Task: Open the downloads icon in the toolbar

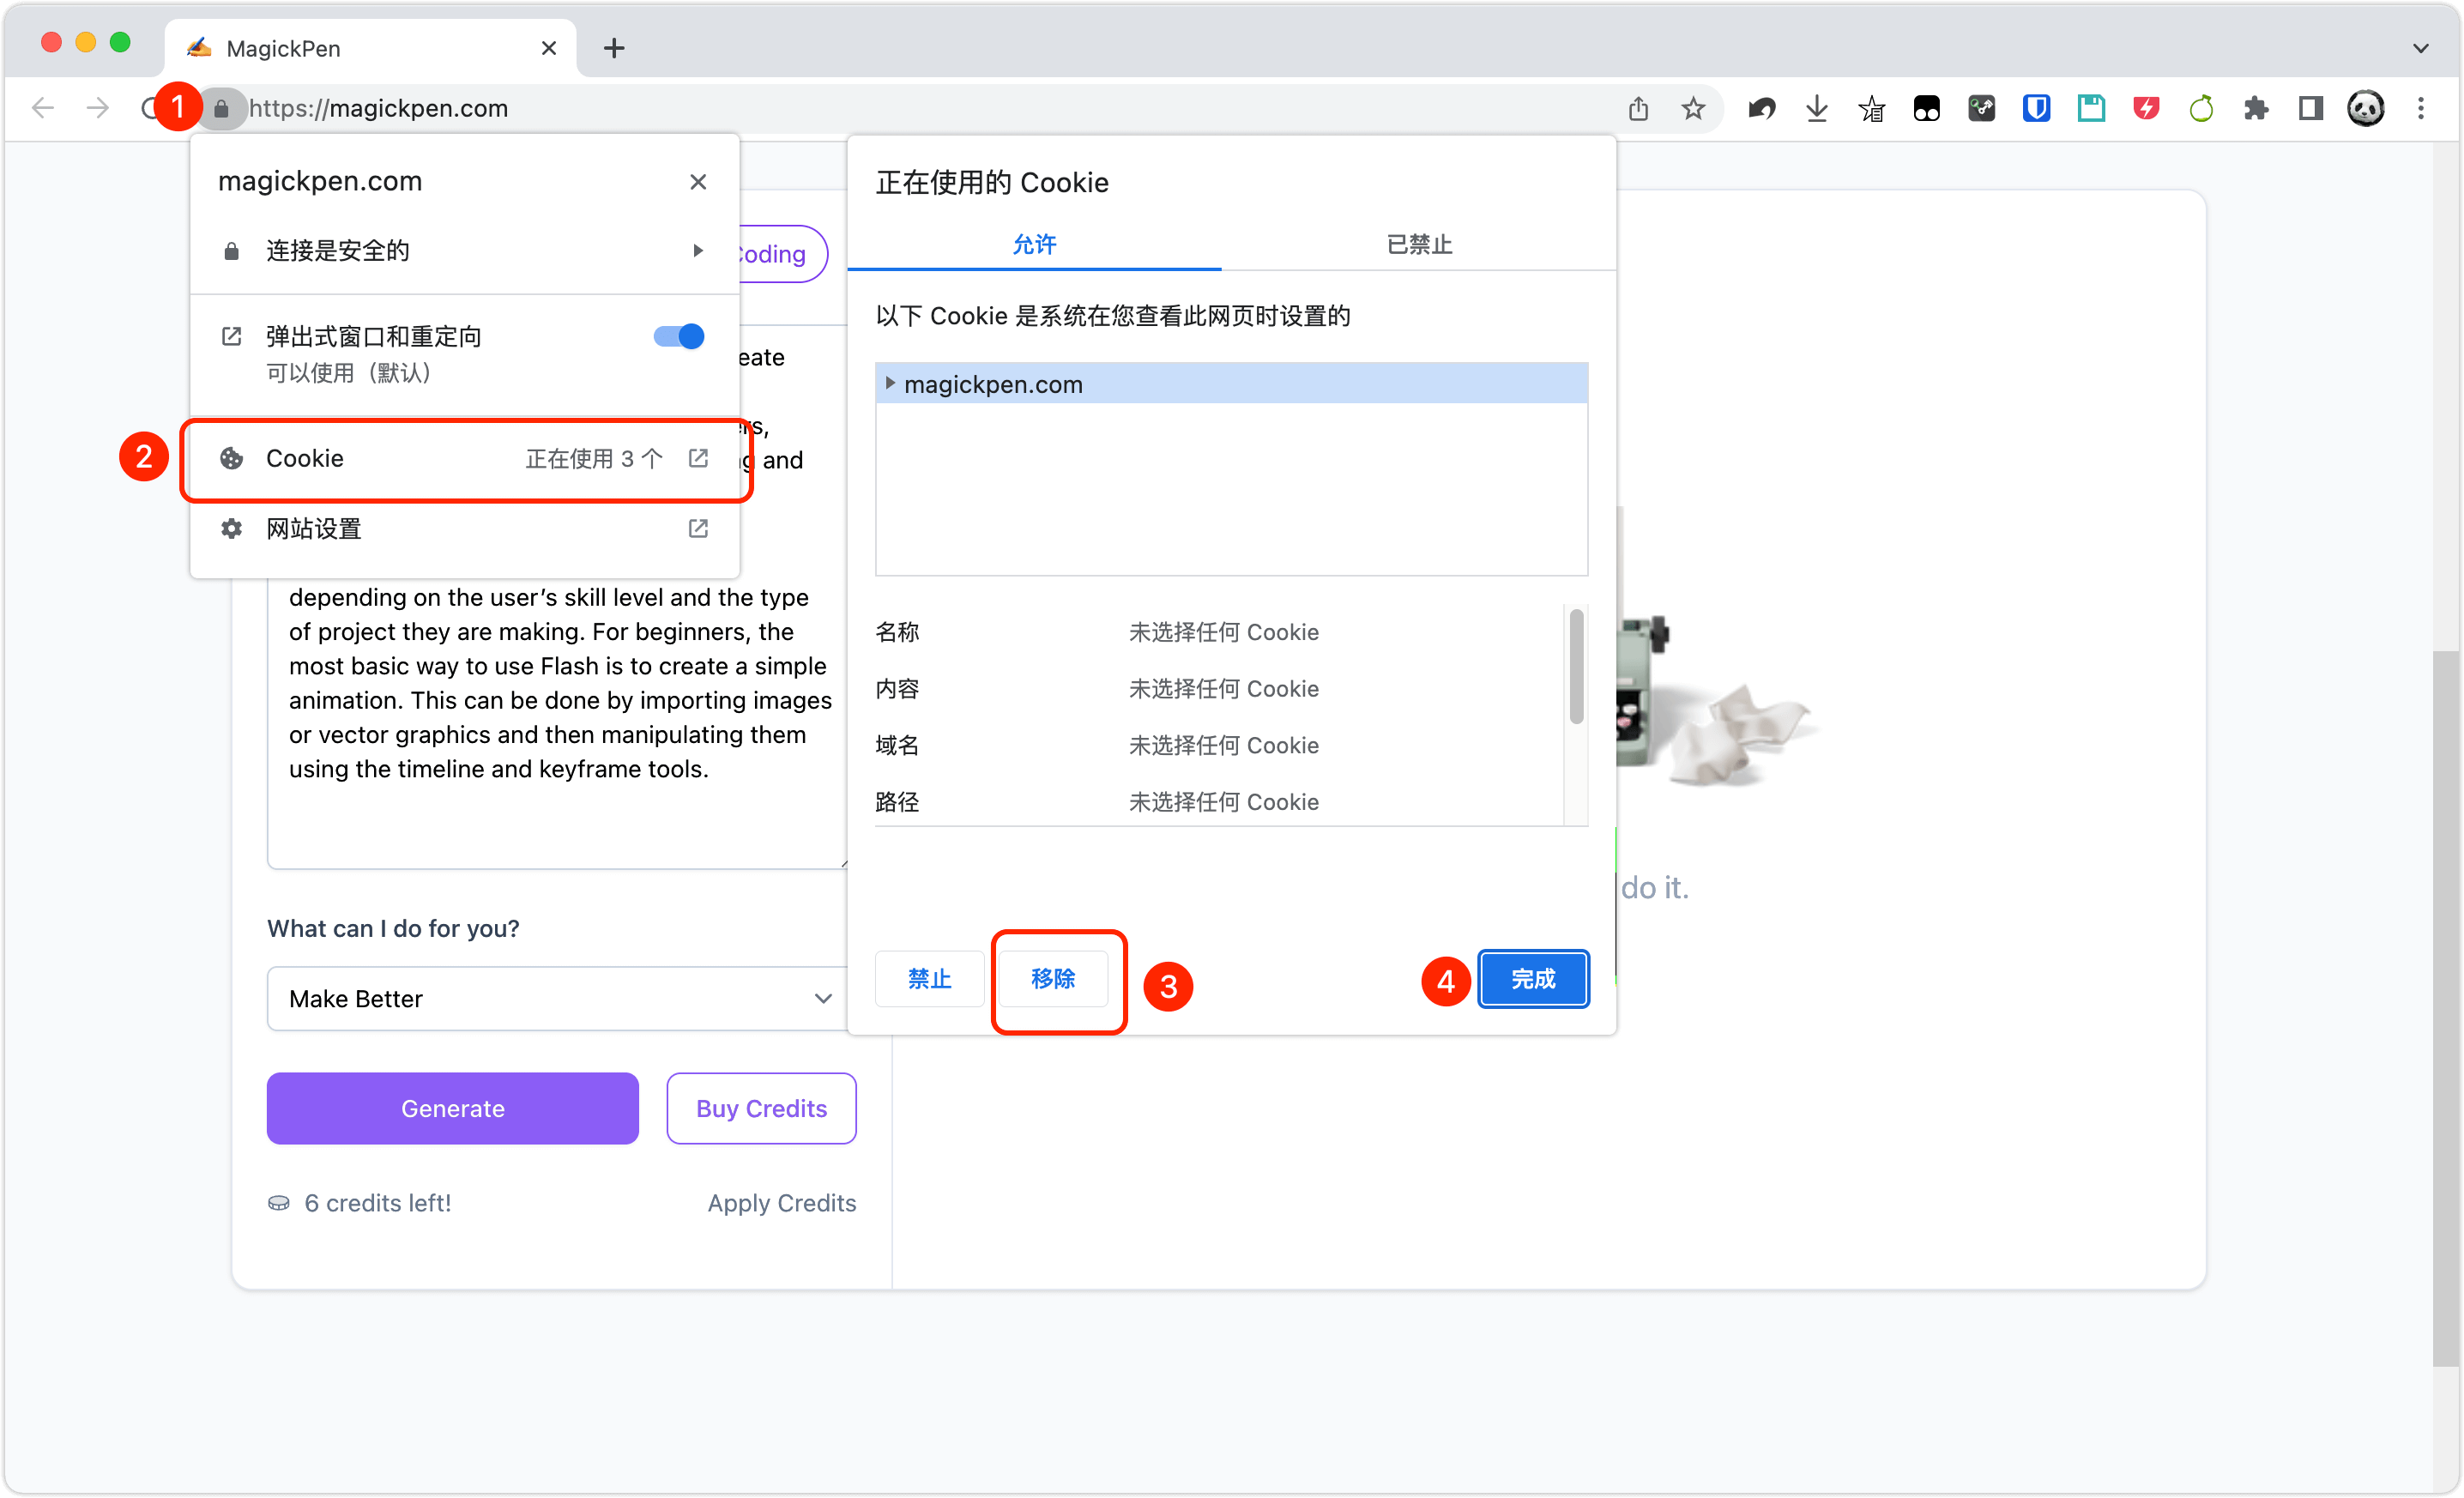Action: click(1816, 108)
